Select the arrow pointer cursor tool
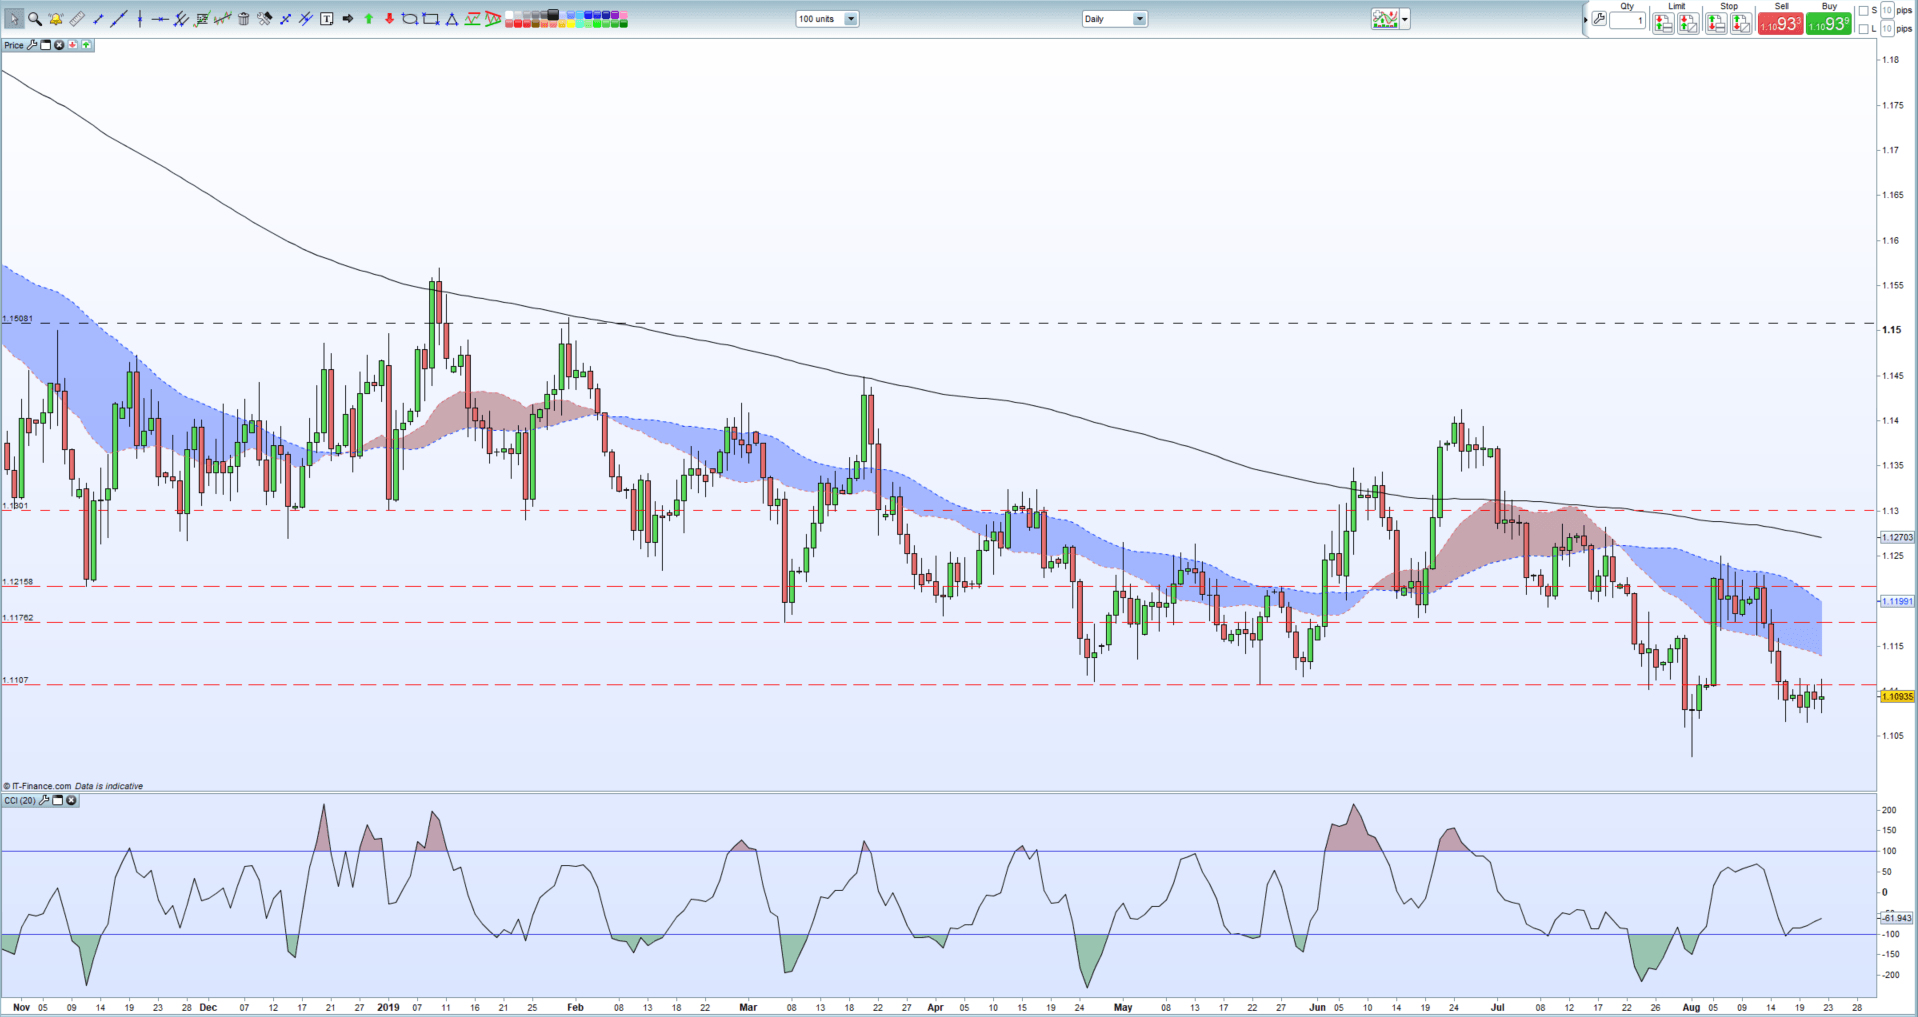 [x=14, y=19]
